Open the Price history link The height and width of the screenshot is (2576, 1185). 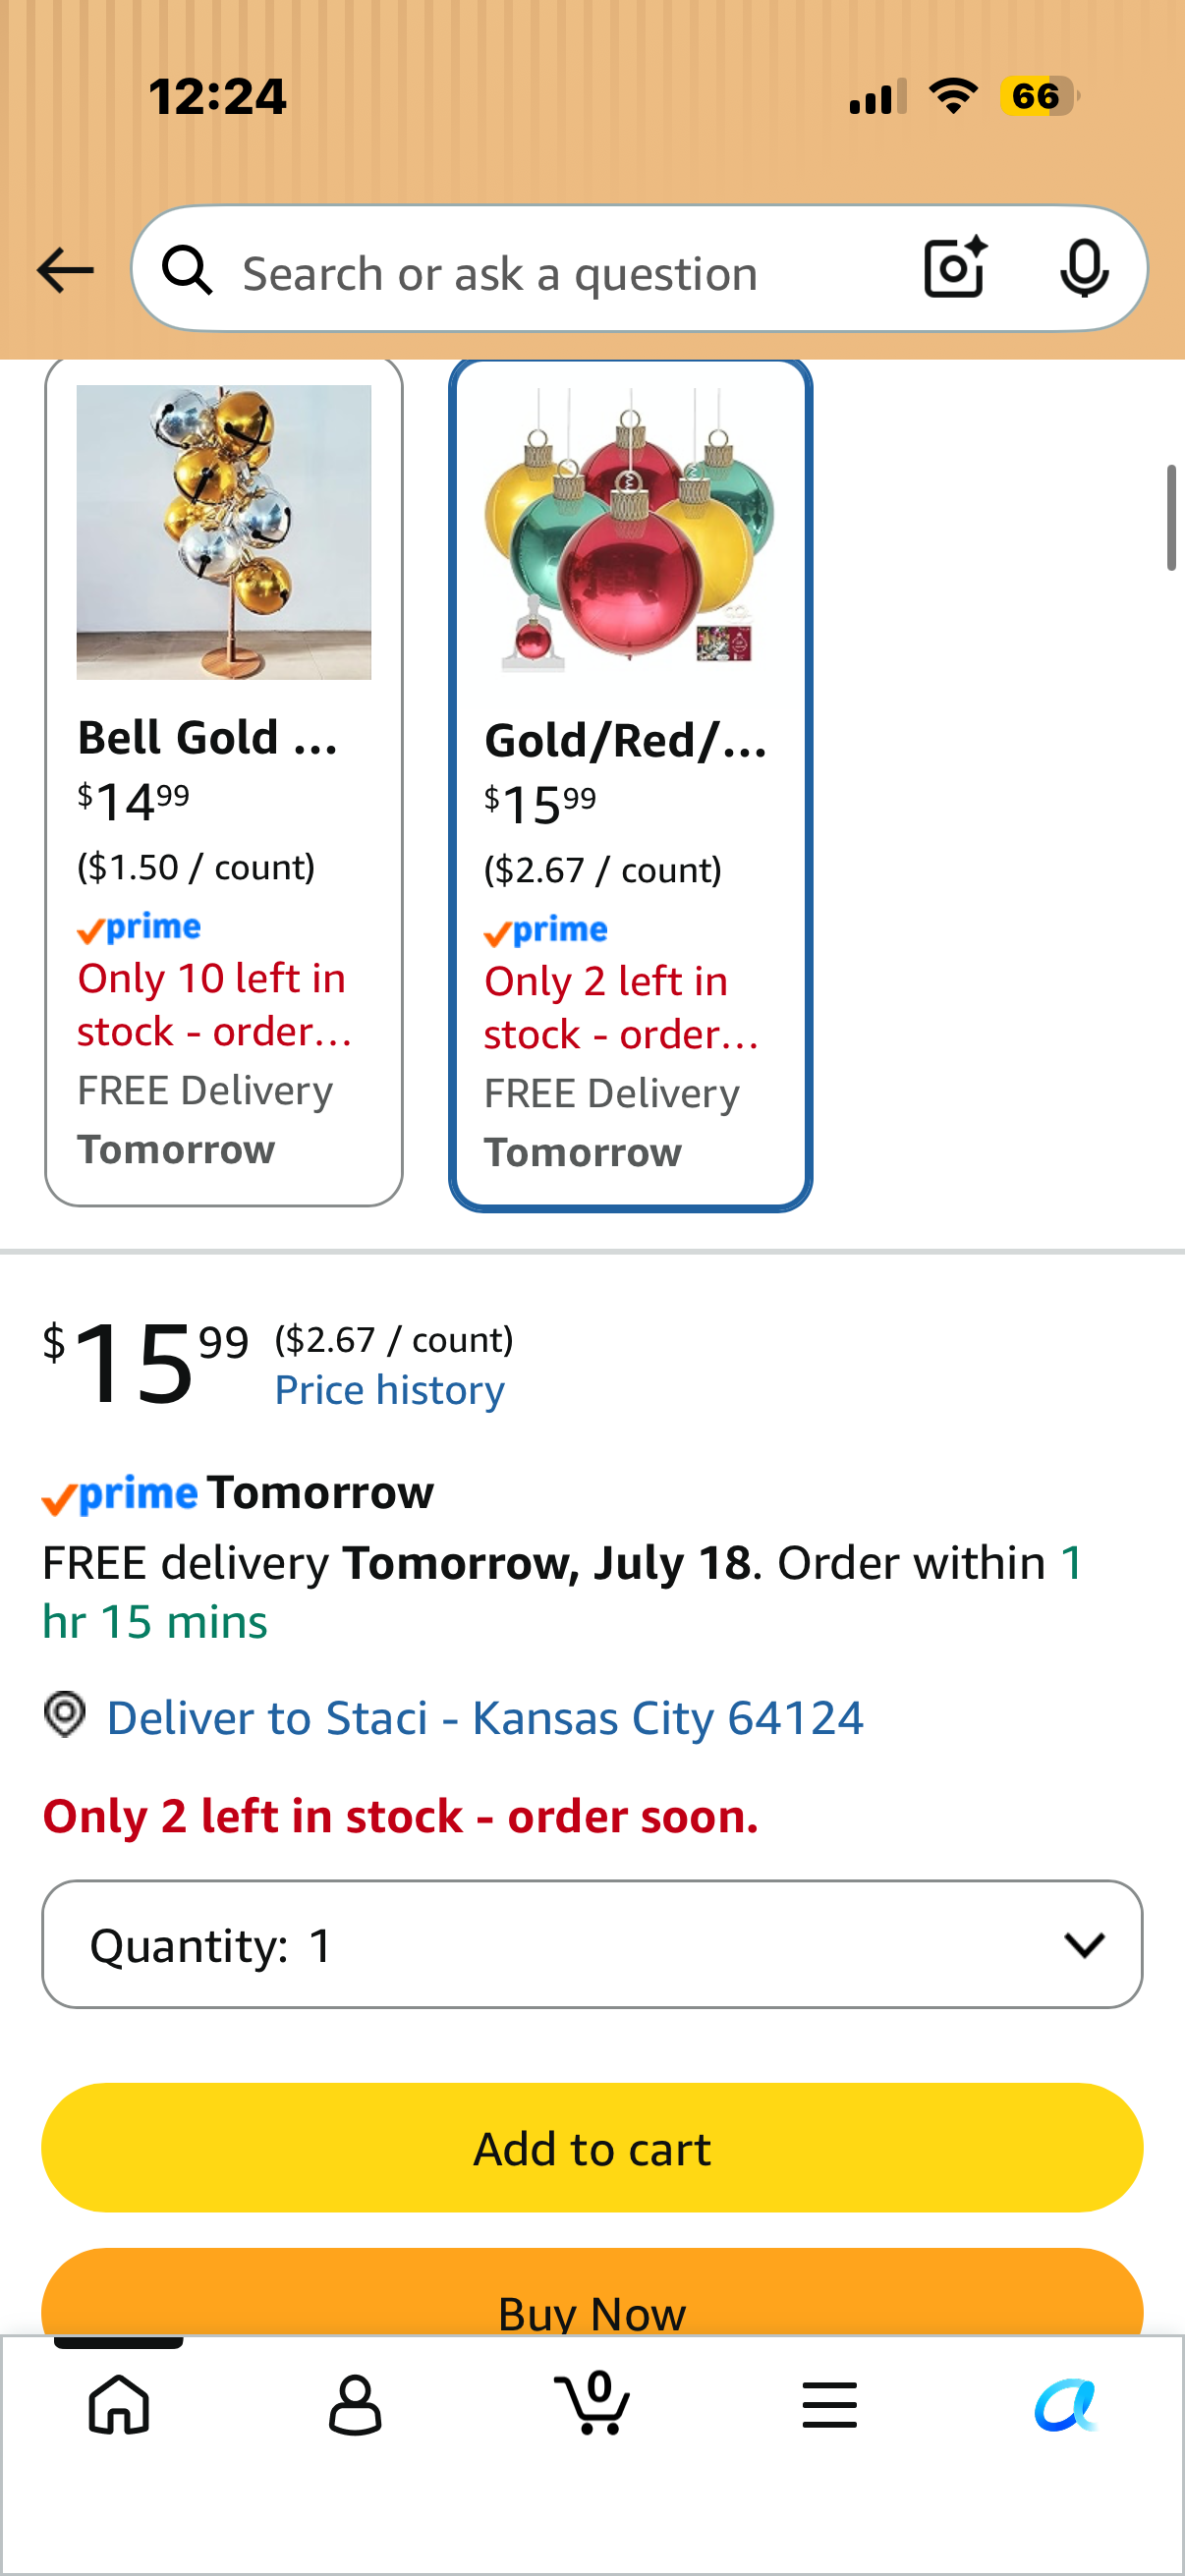point(390,1390)
